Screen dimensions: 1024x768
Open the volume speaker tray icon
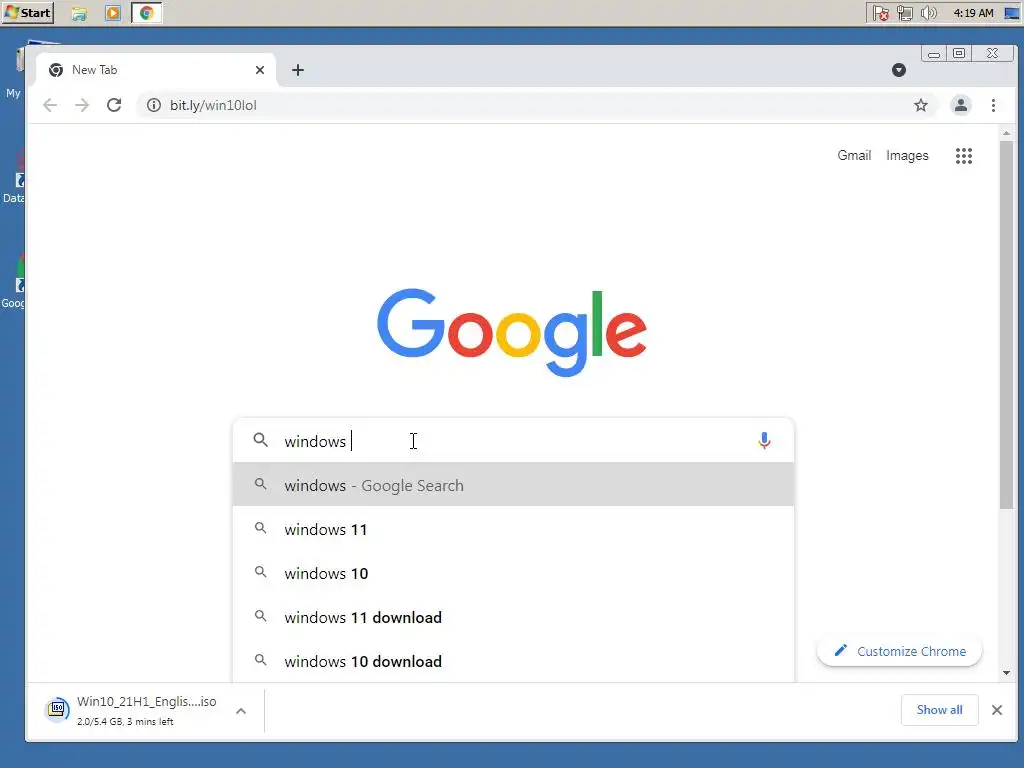[929, 13]
